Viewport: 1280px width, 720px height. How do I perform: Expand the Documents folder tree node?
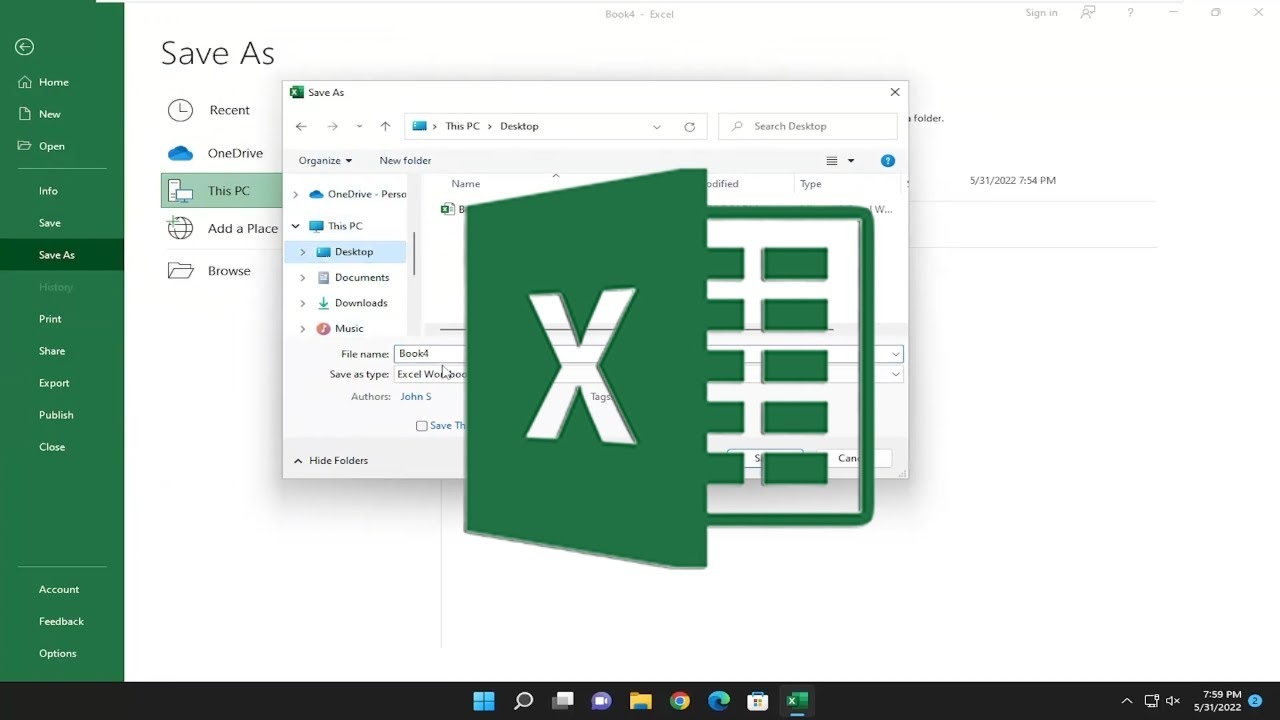(303, 278)
